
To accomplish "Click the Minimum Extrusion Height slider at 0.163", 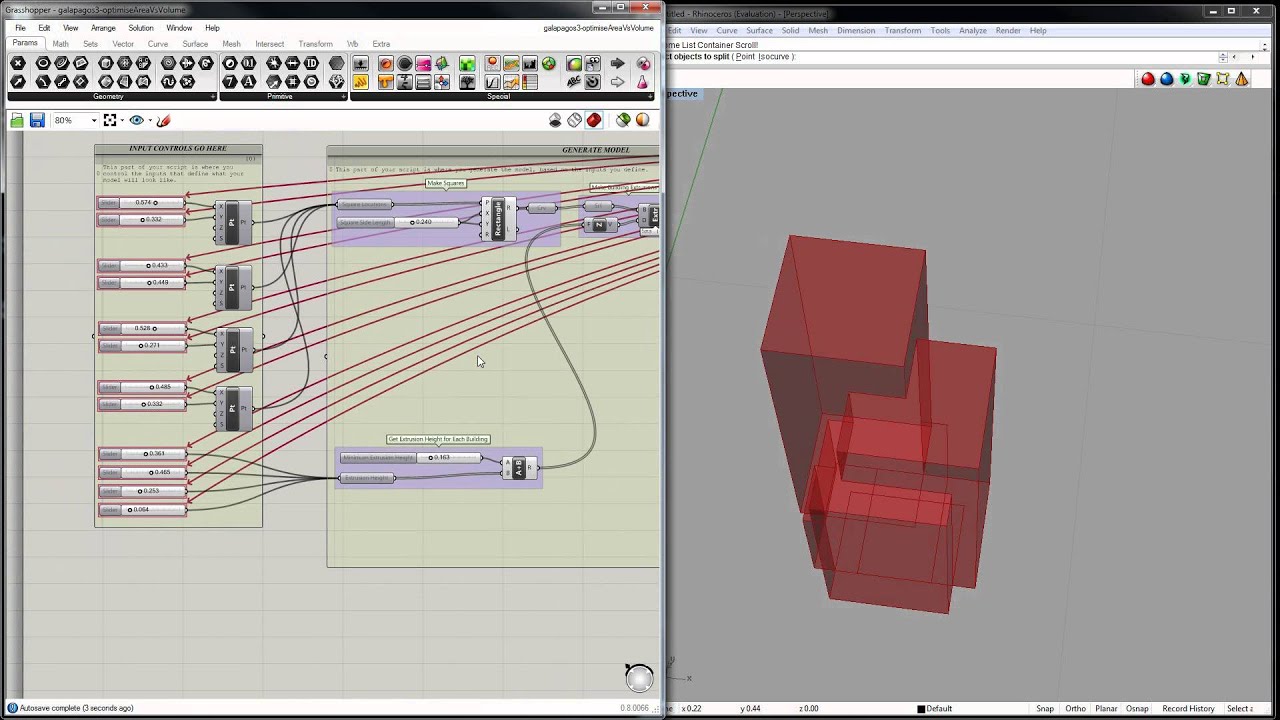I will [411, 458].
